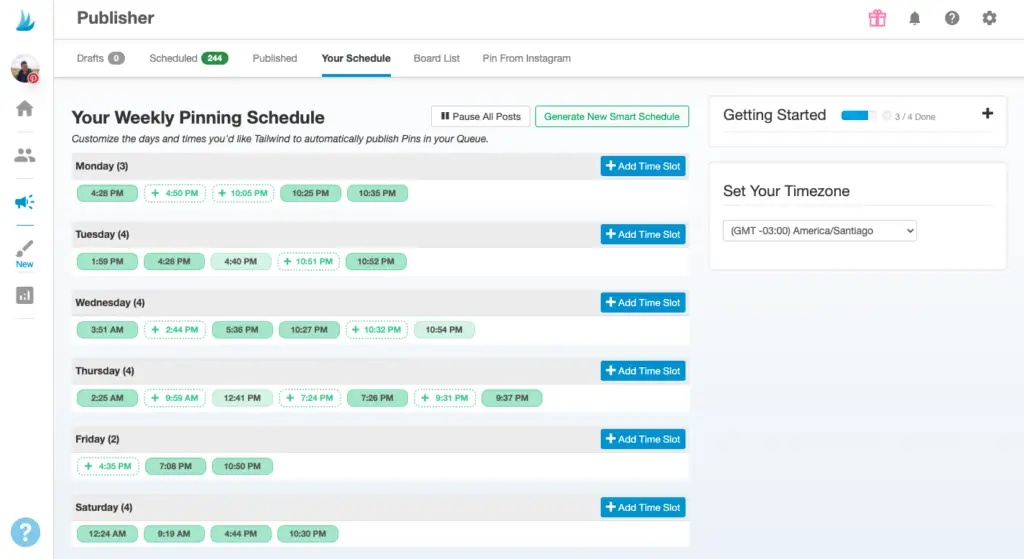
Task: Open the timezone dropdown America/Santiago
Action: tap(819, 231)
